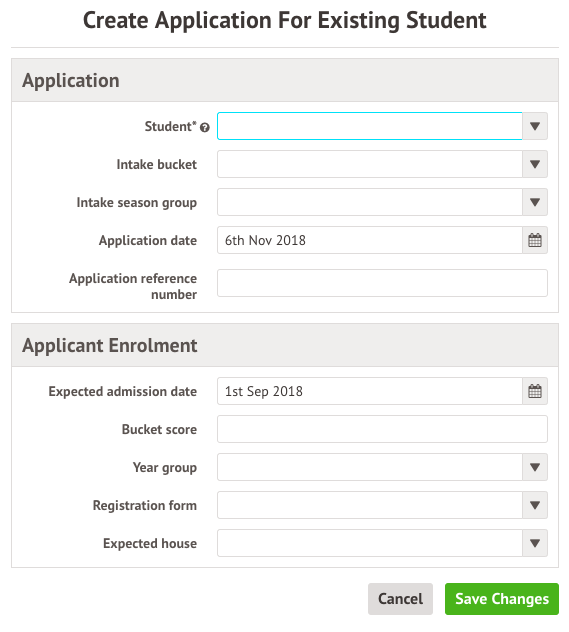Open the Registration form dropdown arrow
Image resolution: width=569 pixels, height=632 pixels.
[535, 505]
